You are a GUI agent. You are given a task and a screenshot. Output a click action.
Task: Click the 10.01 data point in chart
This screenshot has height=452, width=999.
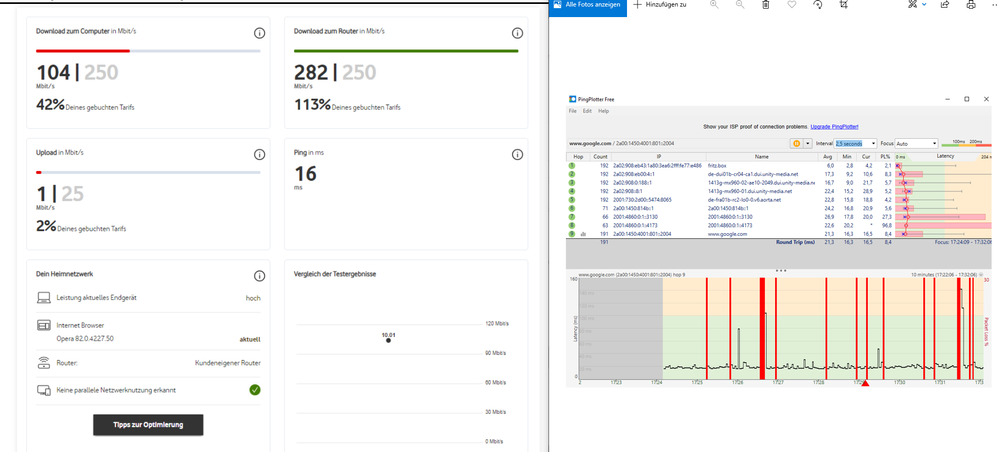click(x=389, y=340)
